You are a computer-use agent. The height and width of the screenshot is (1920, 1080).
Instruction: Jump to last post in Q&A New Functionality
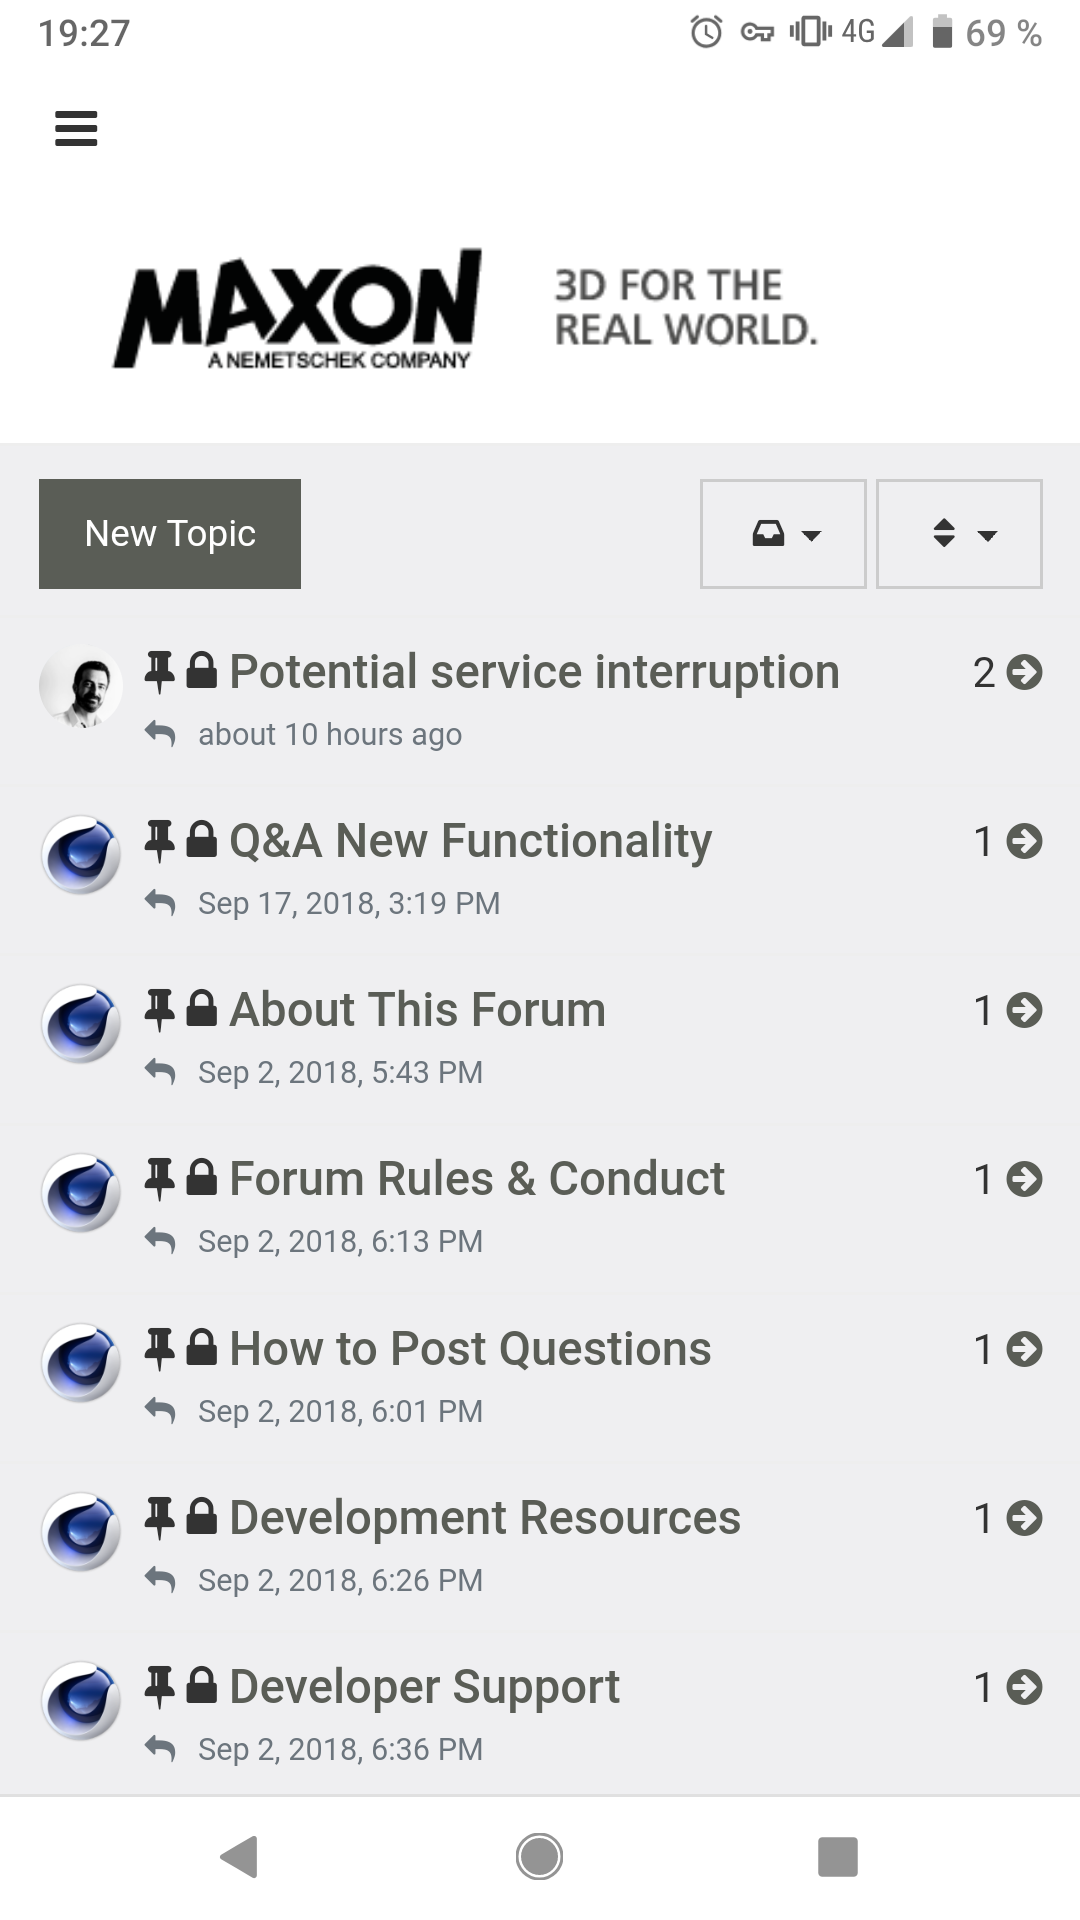click(x=1024, y=841)
